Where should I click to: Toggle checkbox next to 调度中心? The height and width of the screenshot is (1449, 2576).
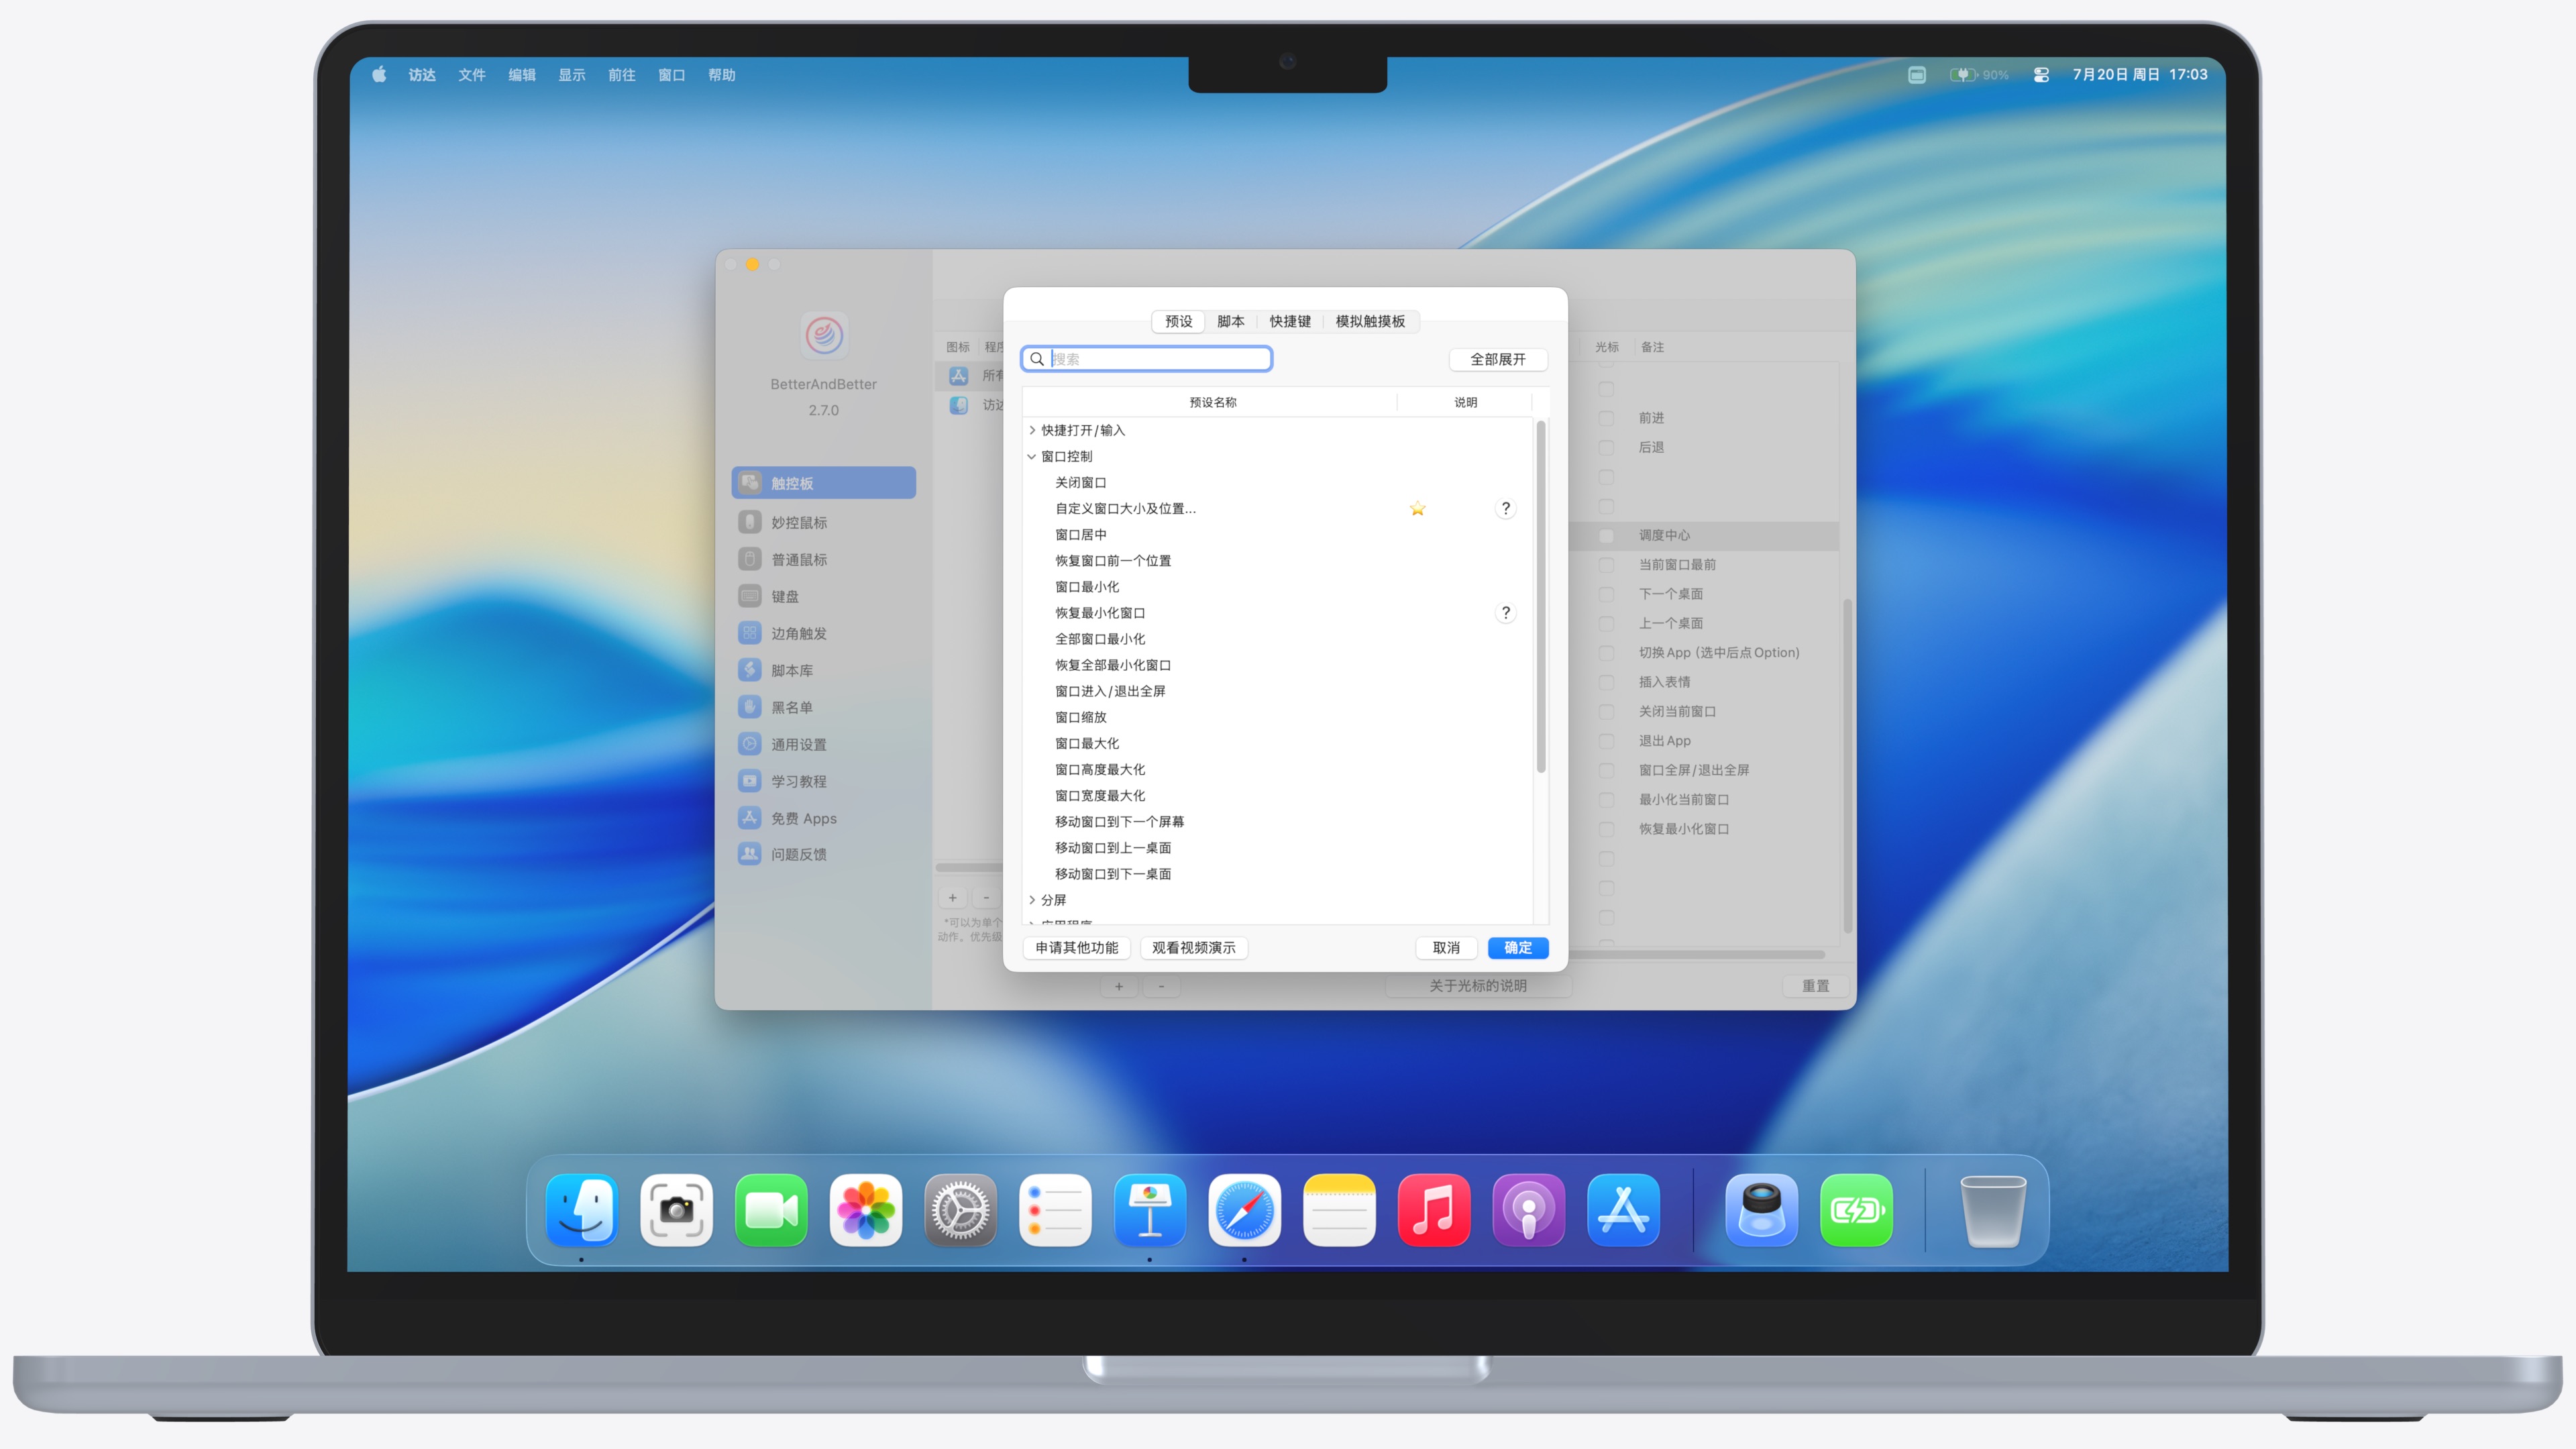pos(1606,536)
